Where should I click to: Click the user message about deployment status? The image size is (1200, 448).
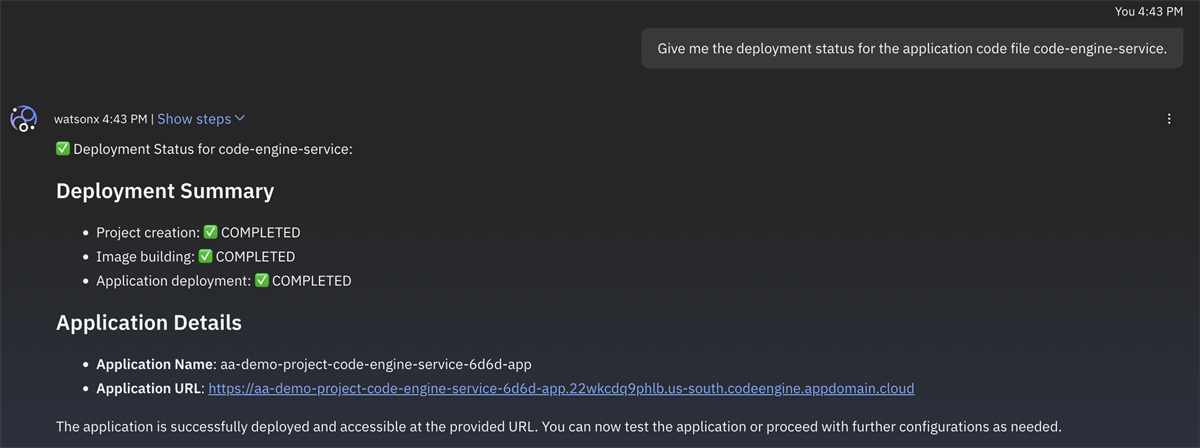[x=912, y=49]
